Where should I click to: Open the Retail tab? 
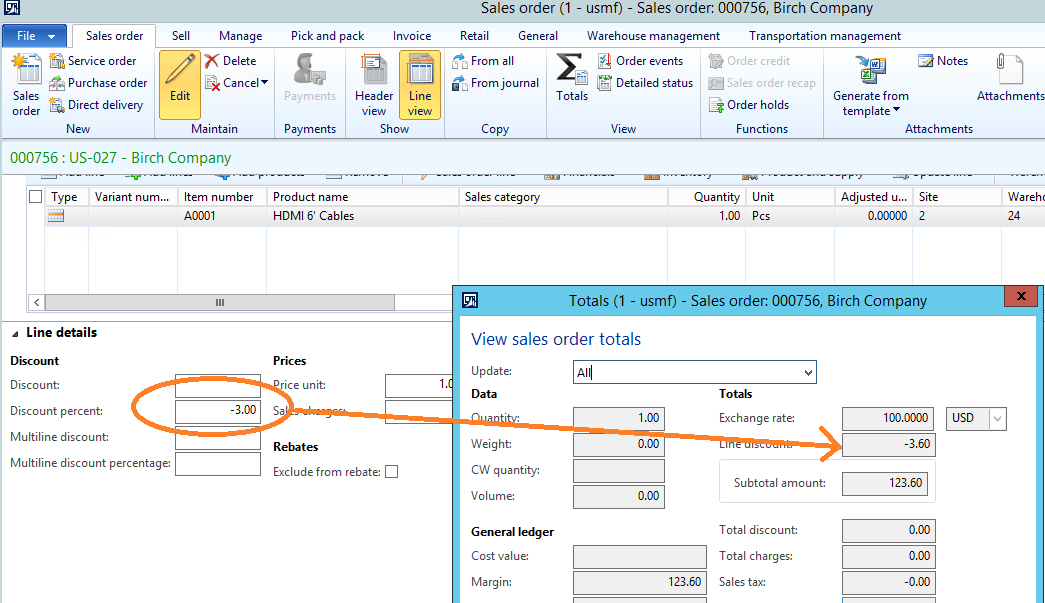pos(475,36)
